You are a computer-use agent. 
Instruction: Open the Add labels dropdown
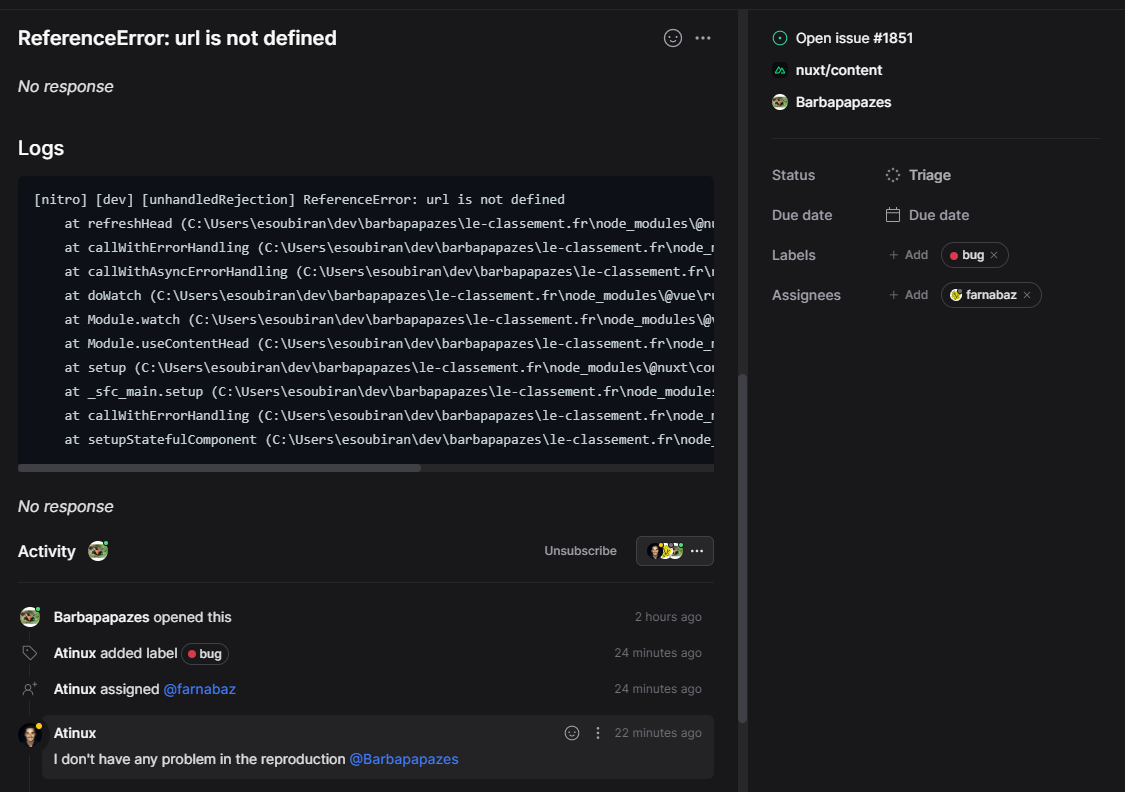(908, 255)
